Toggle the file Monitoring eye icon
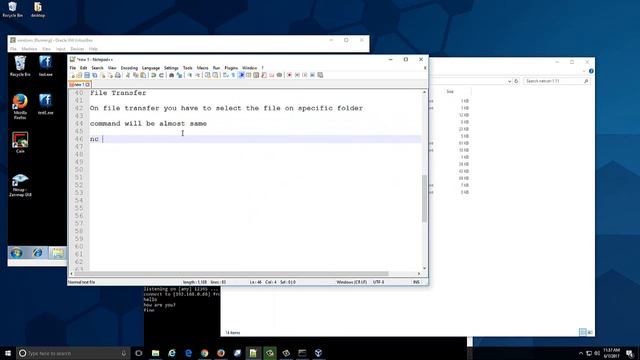Screen dimensions: 640x360 click(x=279, y=75)
